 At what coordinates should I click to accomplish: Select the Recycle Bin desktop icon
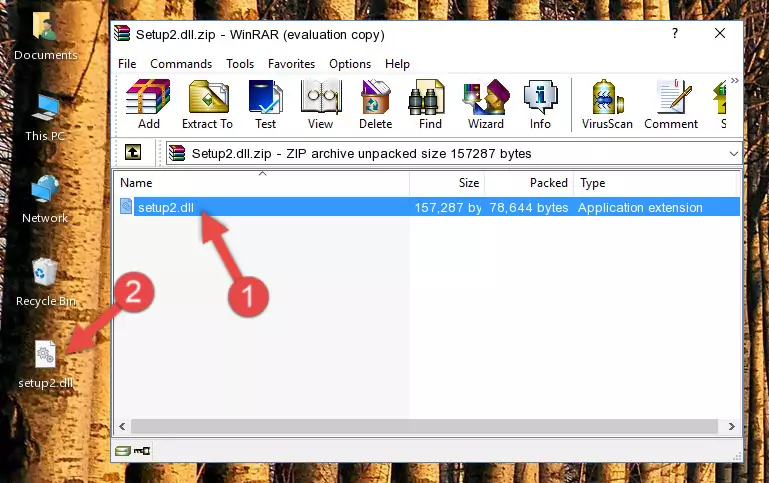tap(46, 282)
